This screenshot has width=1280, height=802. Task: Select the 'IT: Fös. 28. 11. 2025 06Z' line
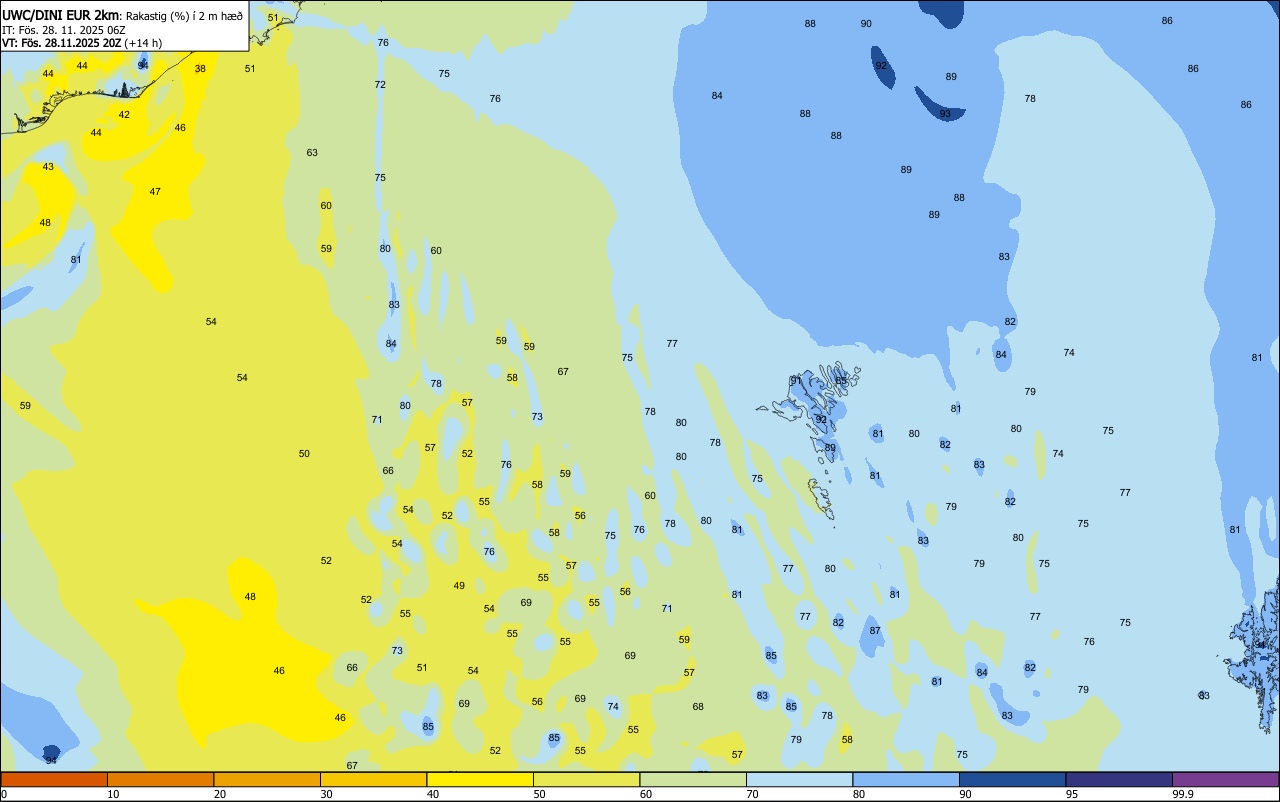tap(63, 30)
